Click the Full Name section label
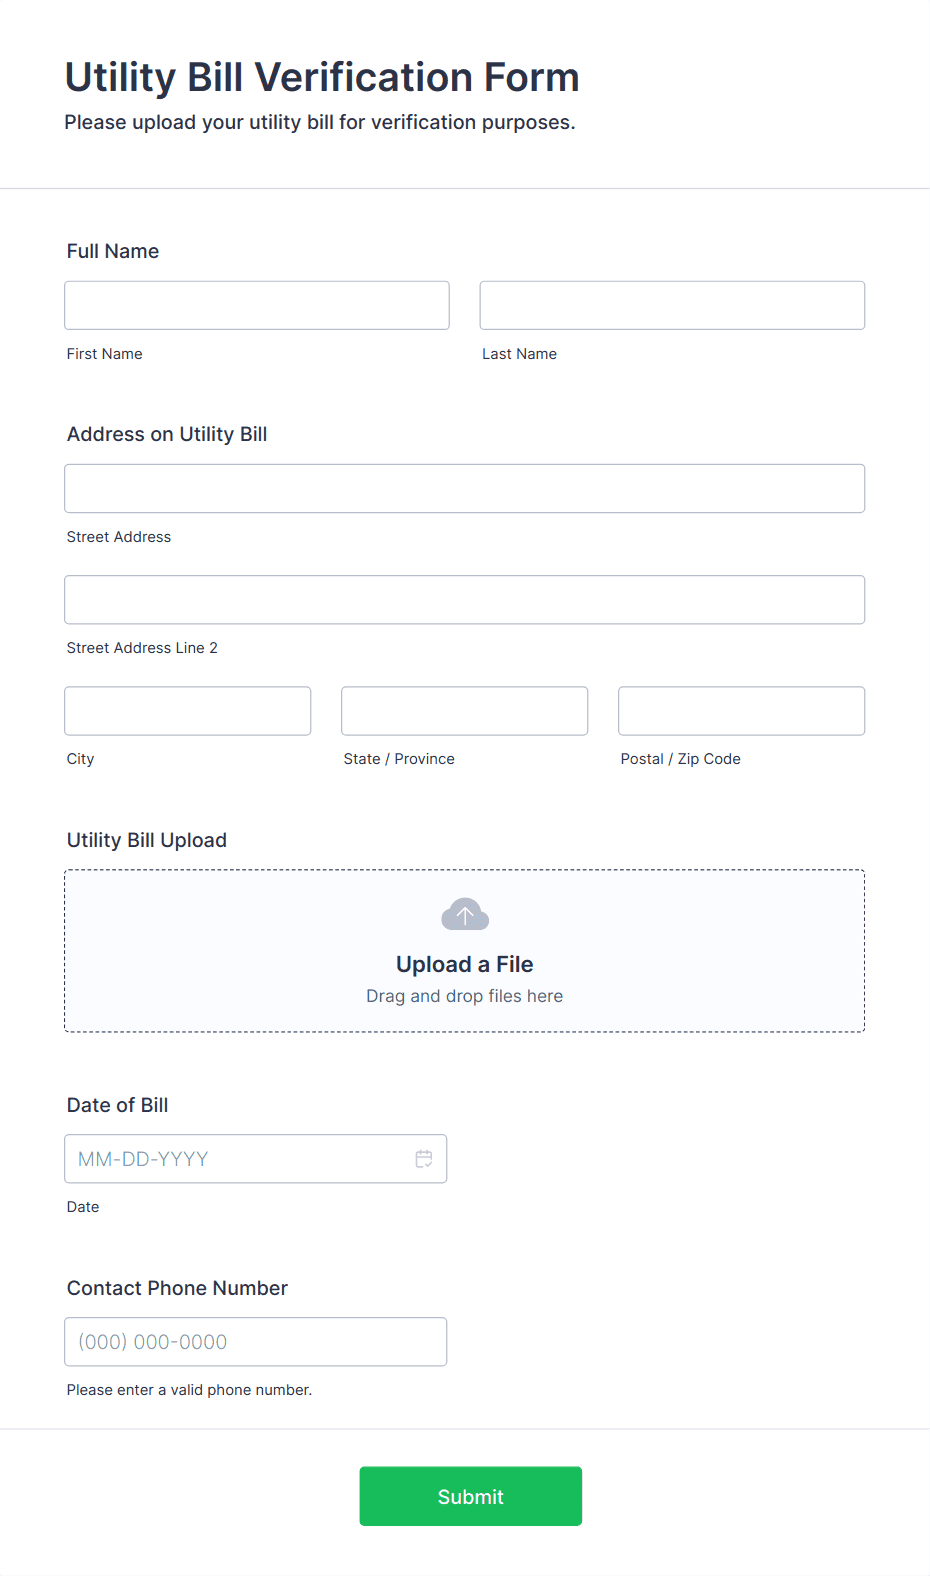 pyautogui.click(x=112, y=251)
